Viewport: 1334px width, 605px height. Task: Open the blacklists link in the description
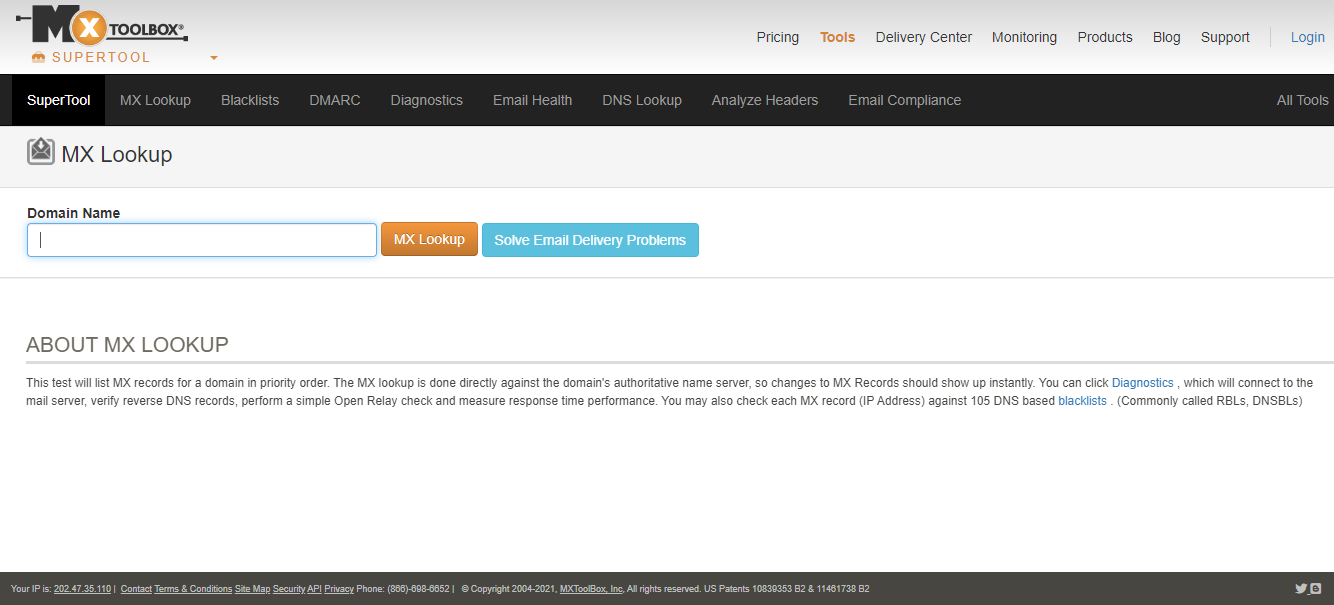tap(1082, 401)
